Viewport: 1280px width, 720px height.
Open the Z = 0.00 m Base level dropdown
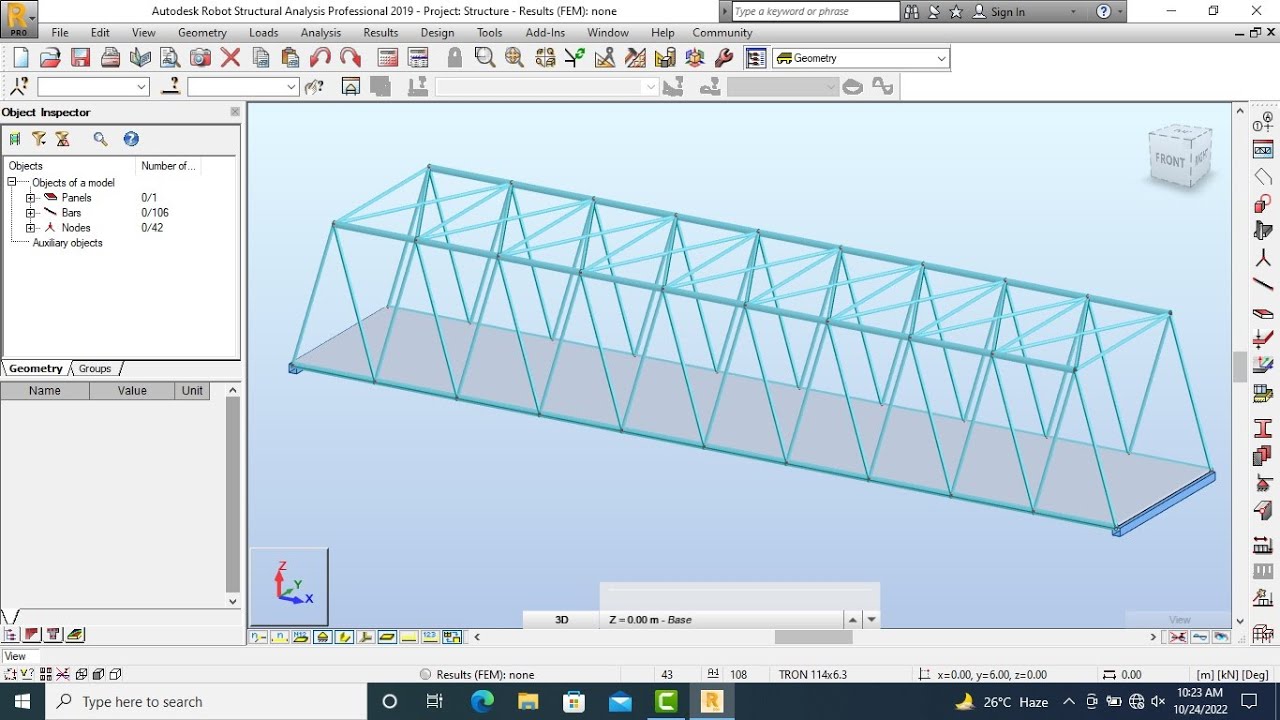pos(872,620)
